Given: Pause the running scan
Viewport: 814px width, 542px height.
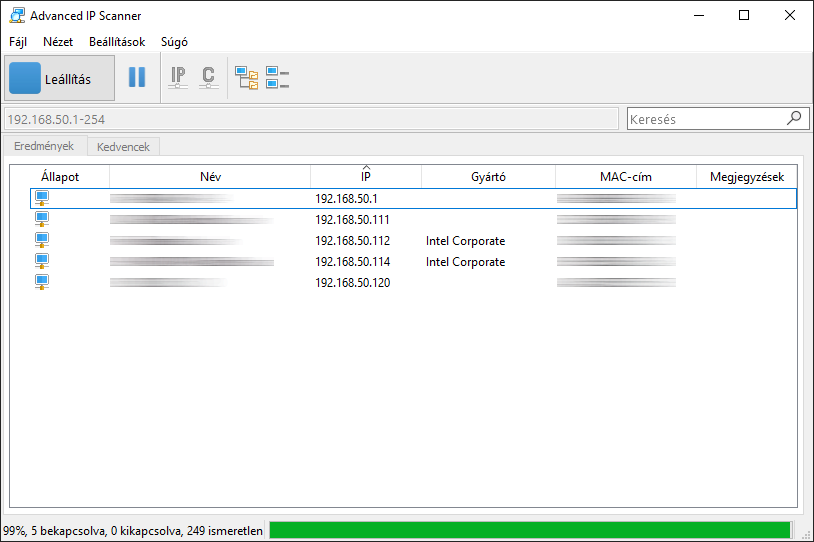Looking at the screenshot, I should [137, 77].
